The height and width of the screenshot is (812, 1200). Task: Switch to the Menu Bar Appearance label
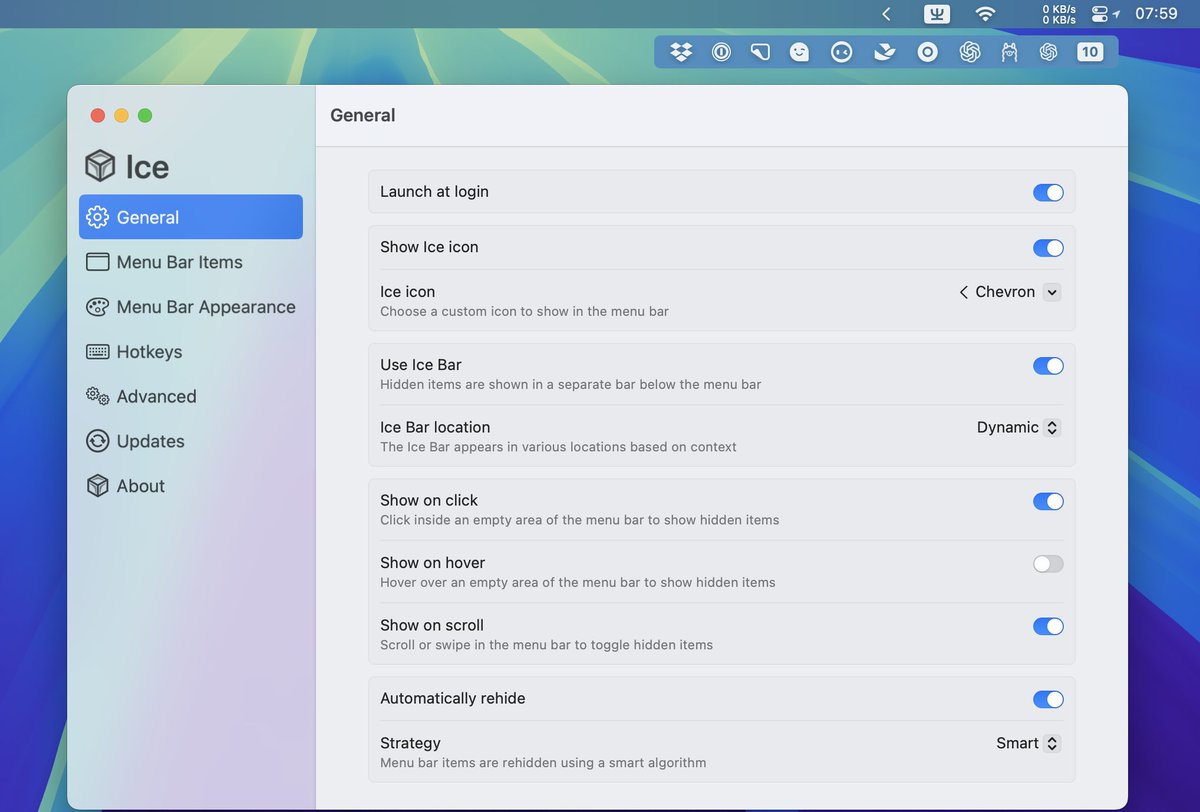coord(206,307)
